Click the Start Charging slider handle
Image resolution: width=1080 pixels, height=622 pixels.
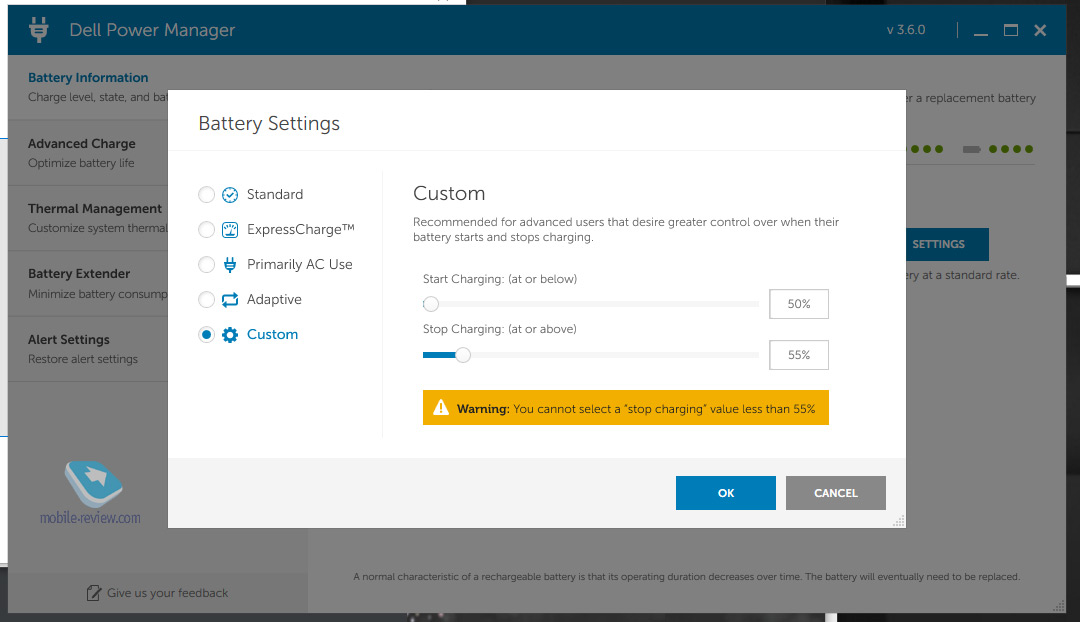[431, 304]
